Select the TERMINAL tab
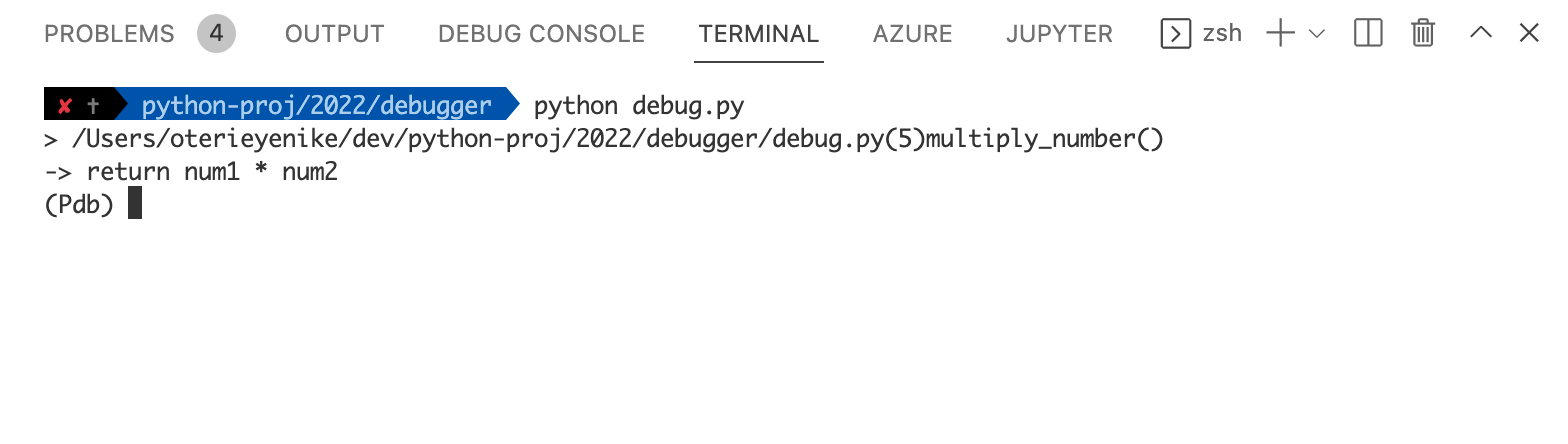This screenshot has height=444, width=1568. coord(759,34)
